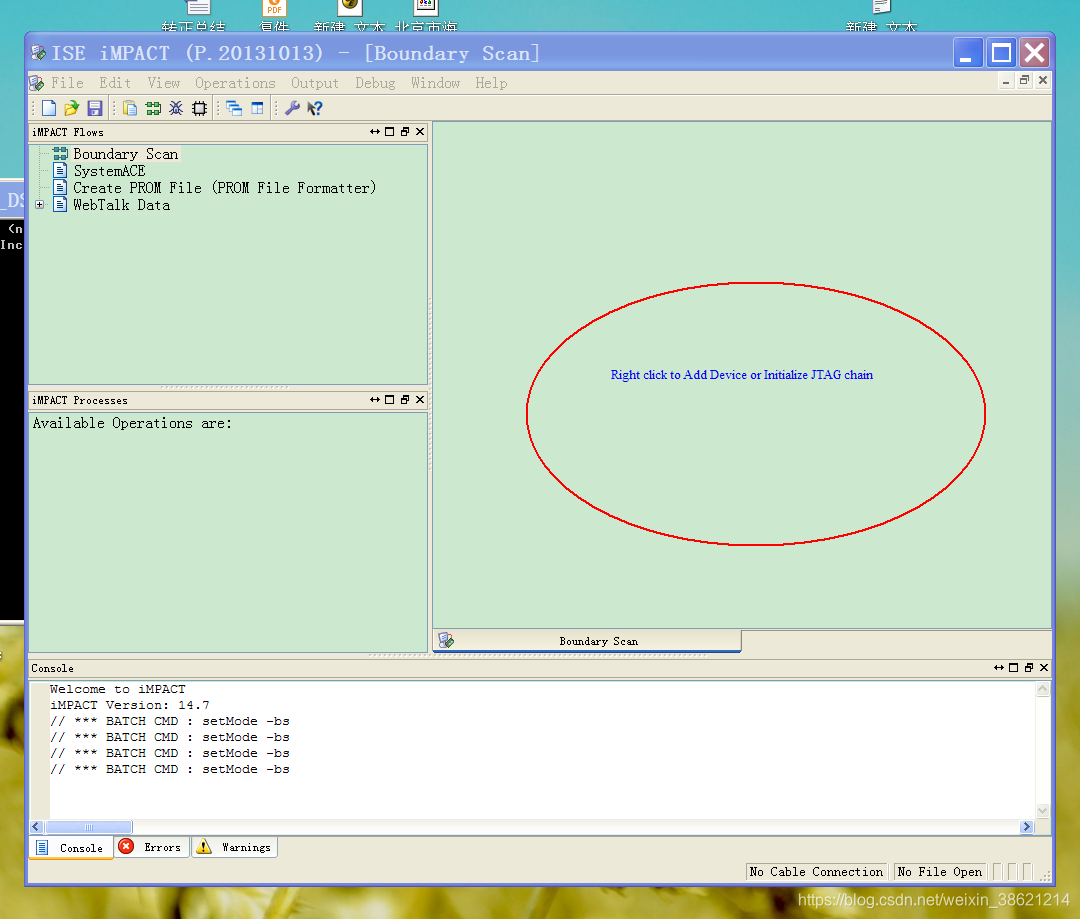
Task: Click the New Project toolbar icon
Action: click(49, 108)
